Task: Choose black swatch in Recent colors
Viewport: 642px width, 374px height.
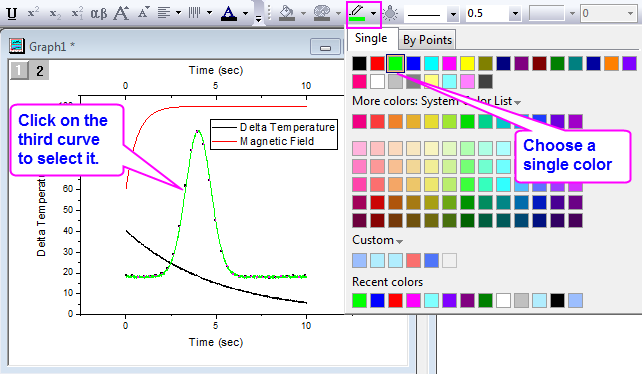Action: 557,300
